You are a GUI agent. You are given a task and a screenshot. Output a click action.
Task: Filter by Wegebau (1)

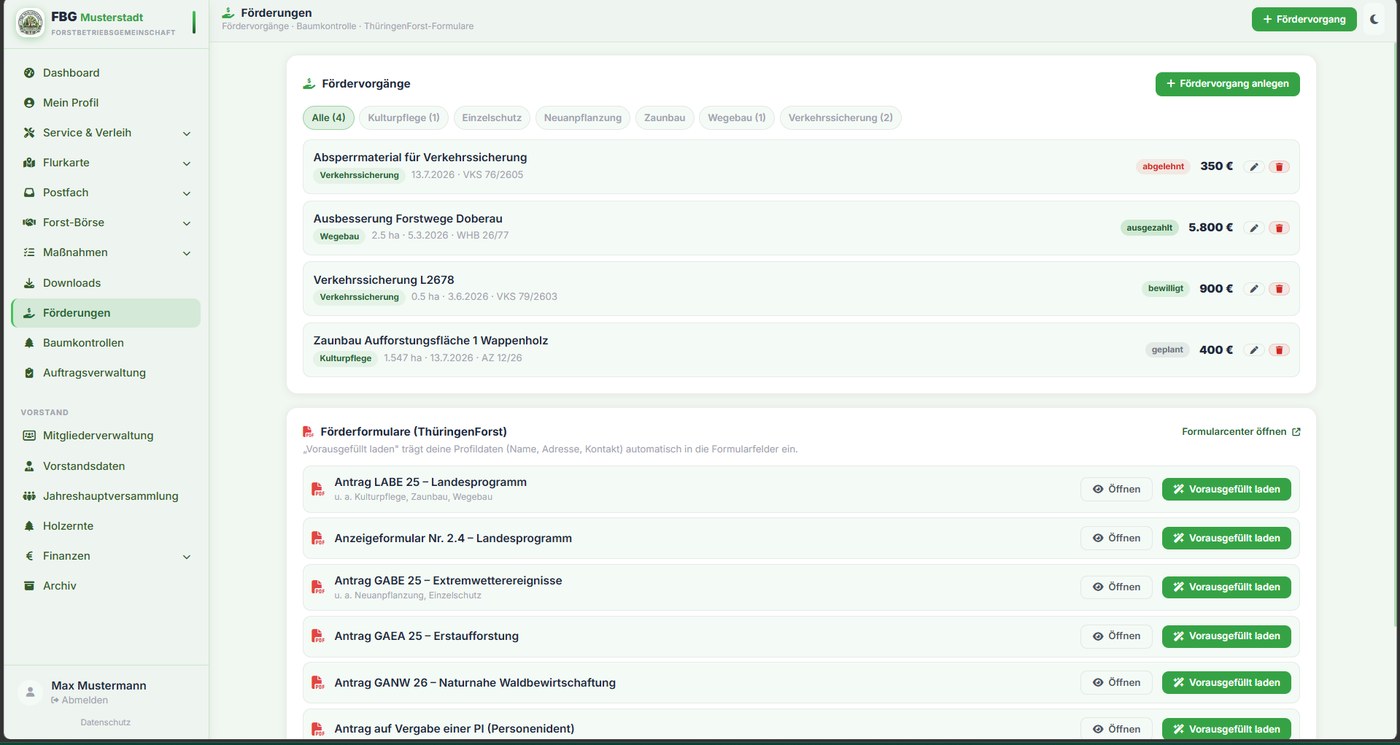point(737,118)
